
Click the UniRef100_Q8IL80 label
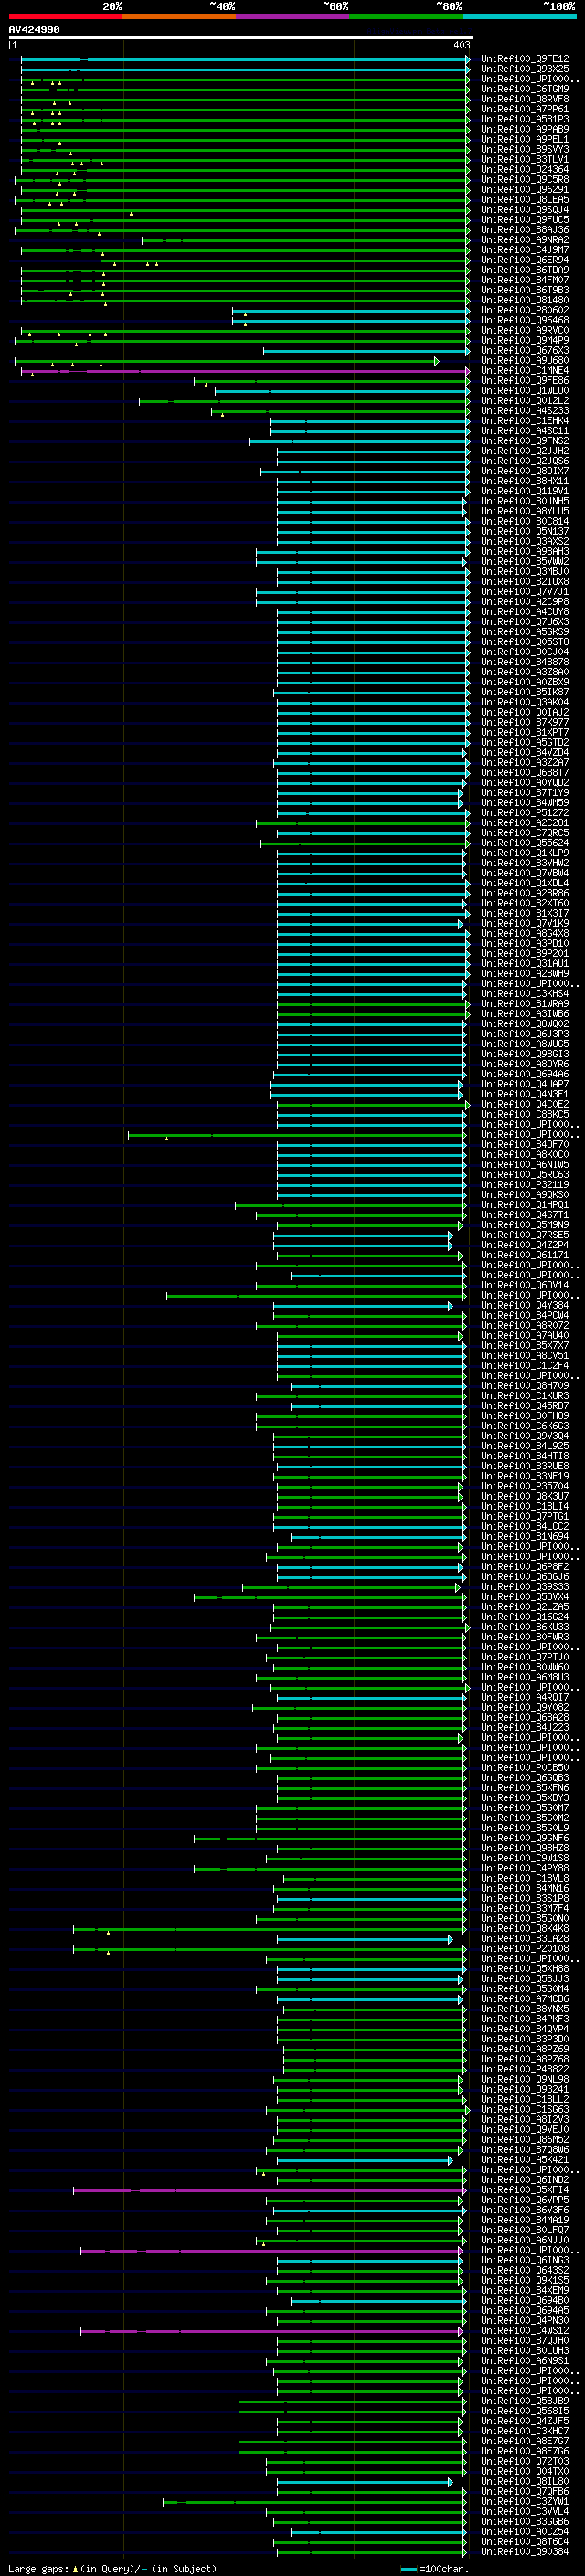coord(525,2481)
